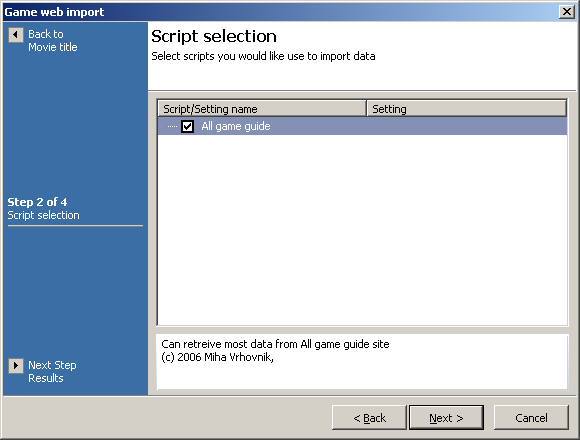This screenshot has height=440, width=580.
Task: Click the empty area of the script list
Action: 362,229
